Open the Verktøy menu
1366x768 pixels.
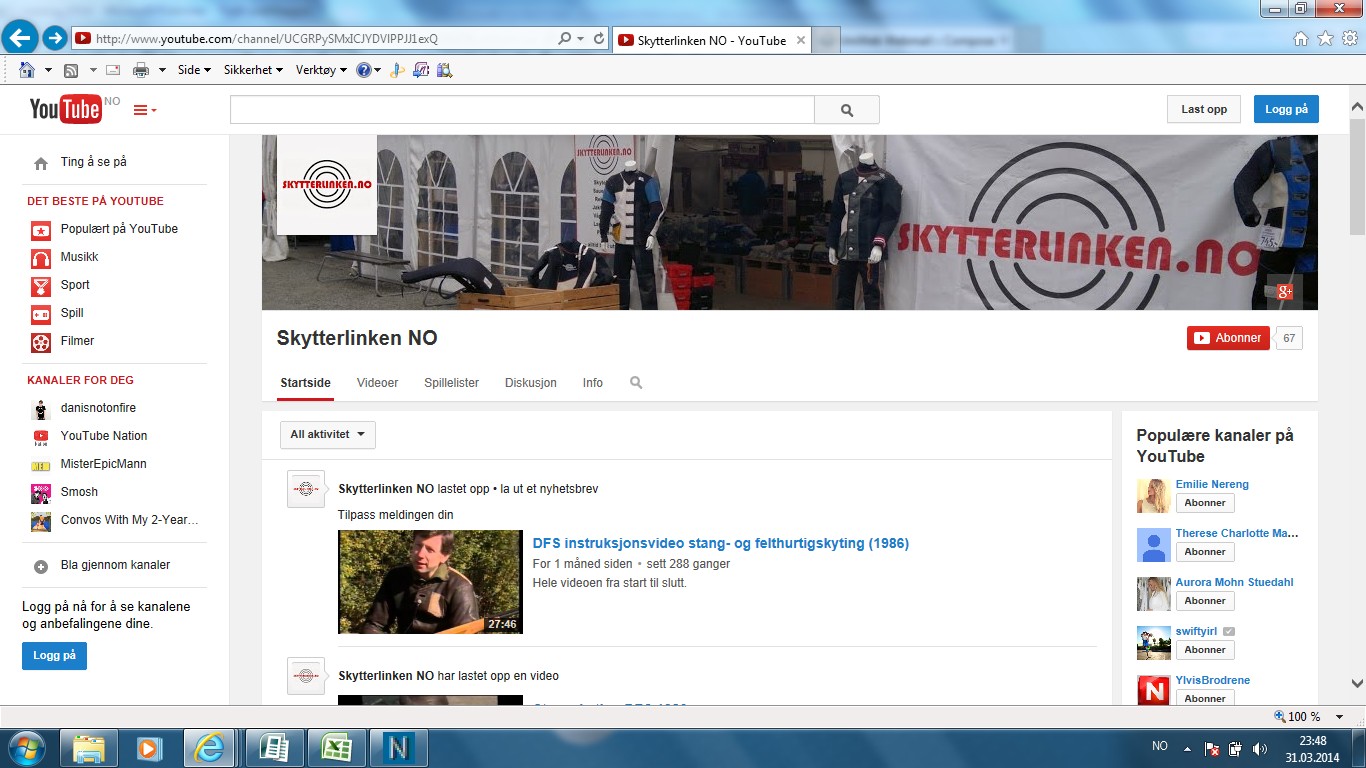321,70
